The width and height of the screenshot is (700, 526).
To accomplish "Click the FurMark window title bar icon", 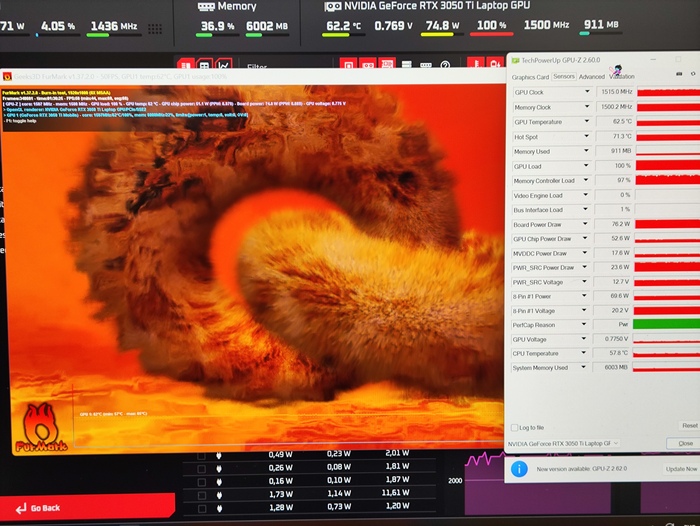I will click(x=7, y=76).
